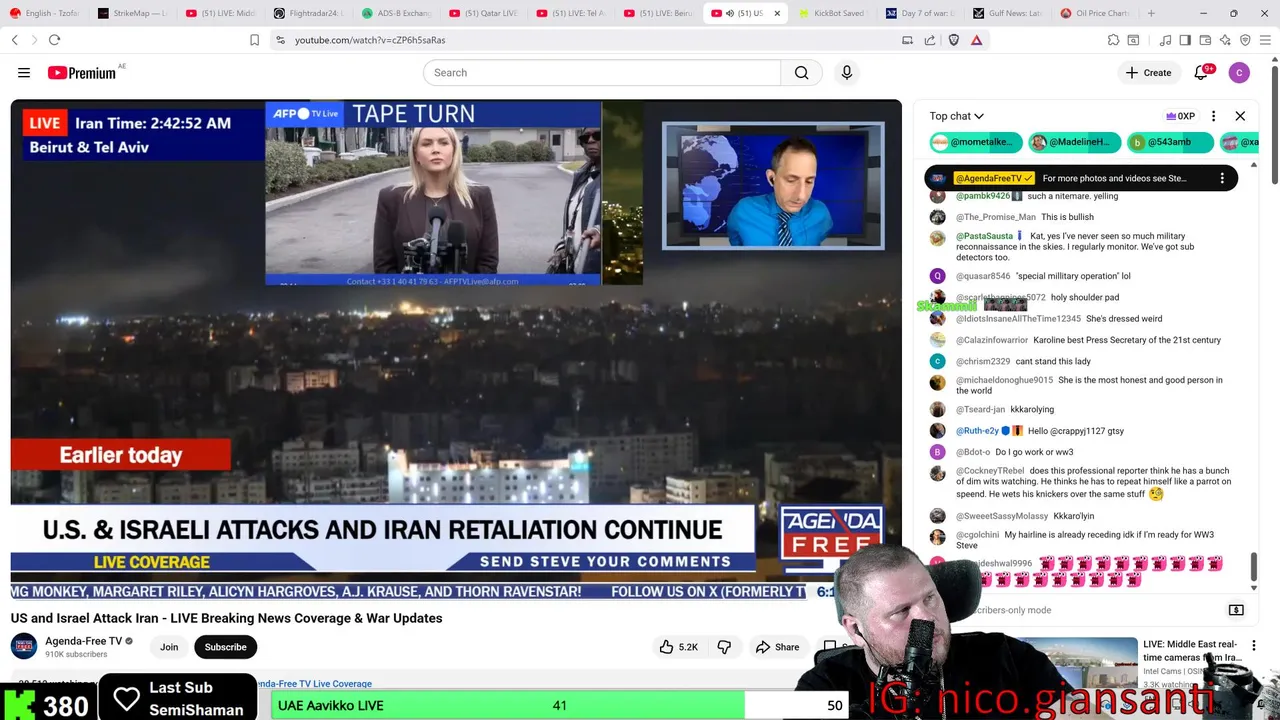Image resolution: width=1280 pixels, height=720 pixels.
Task: Switch to Gulf News tab
Action: (x=1006, y=13)
